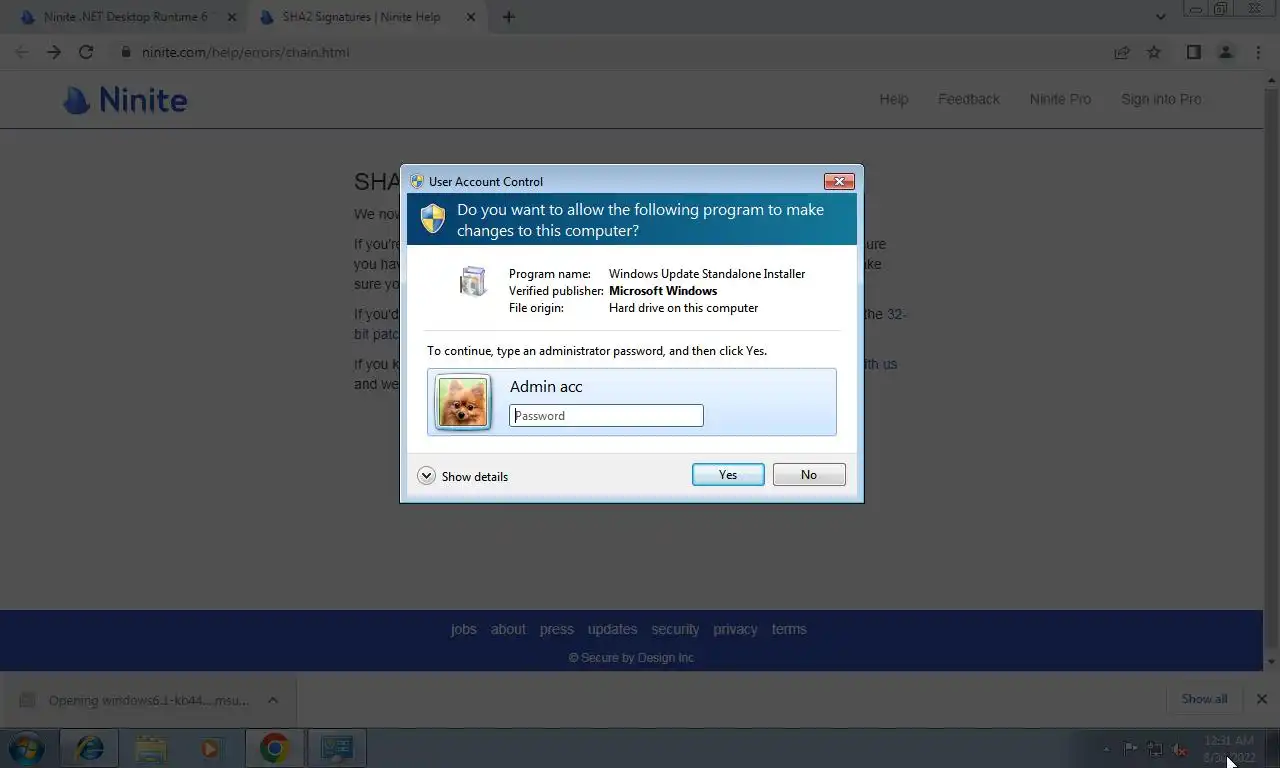Switch to SHA2 Signatures Ninite Help tab
The width and height of the screenshot is (1280, 768).
(361, 17)
